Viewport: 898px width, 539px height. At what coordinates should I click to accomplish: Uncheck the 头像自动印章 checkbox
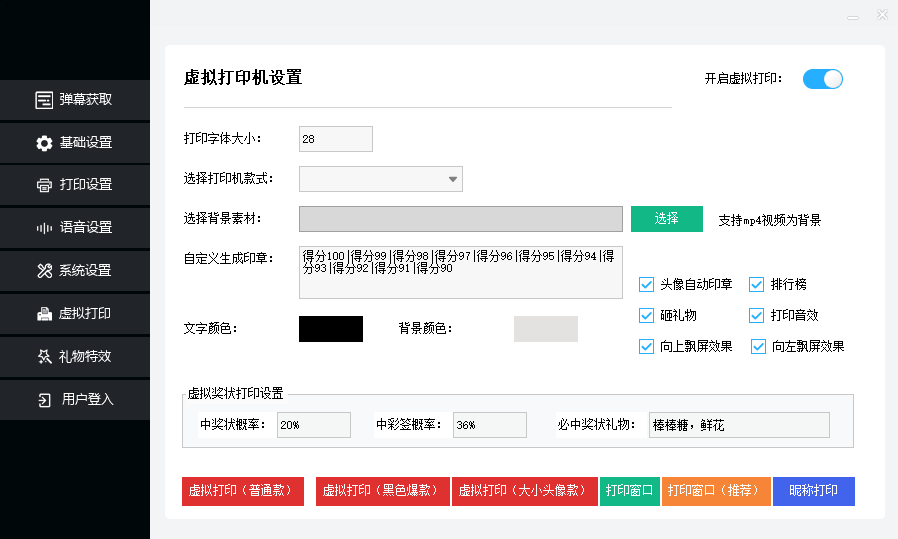coord(646,285)
